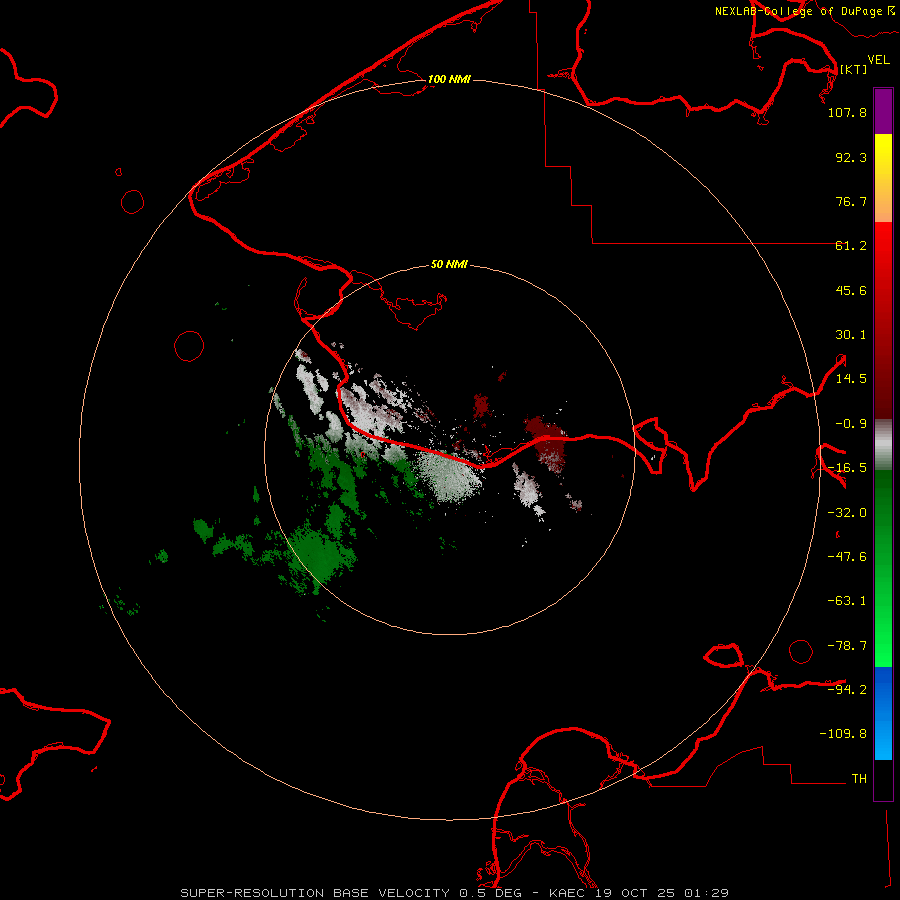Click the 14.5 legend value

click(x=851, y=379)
